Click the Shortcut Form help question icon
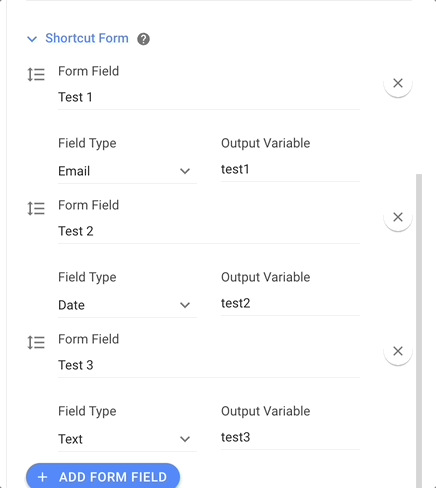 [143, 39]
